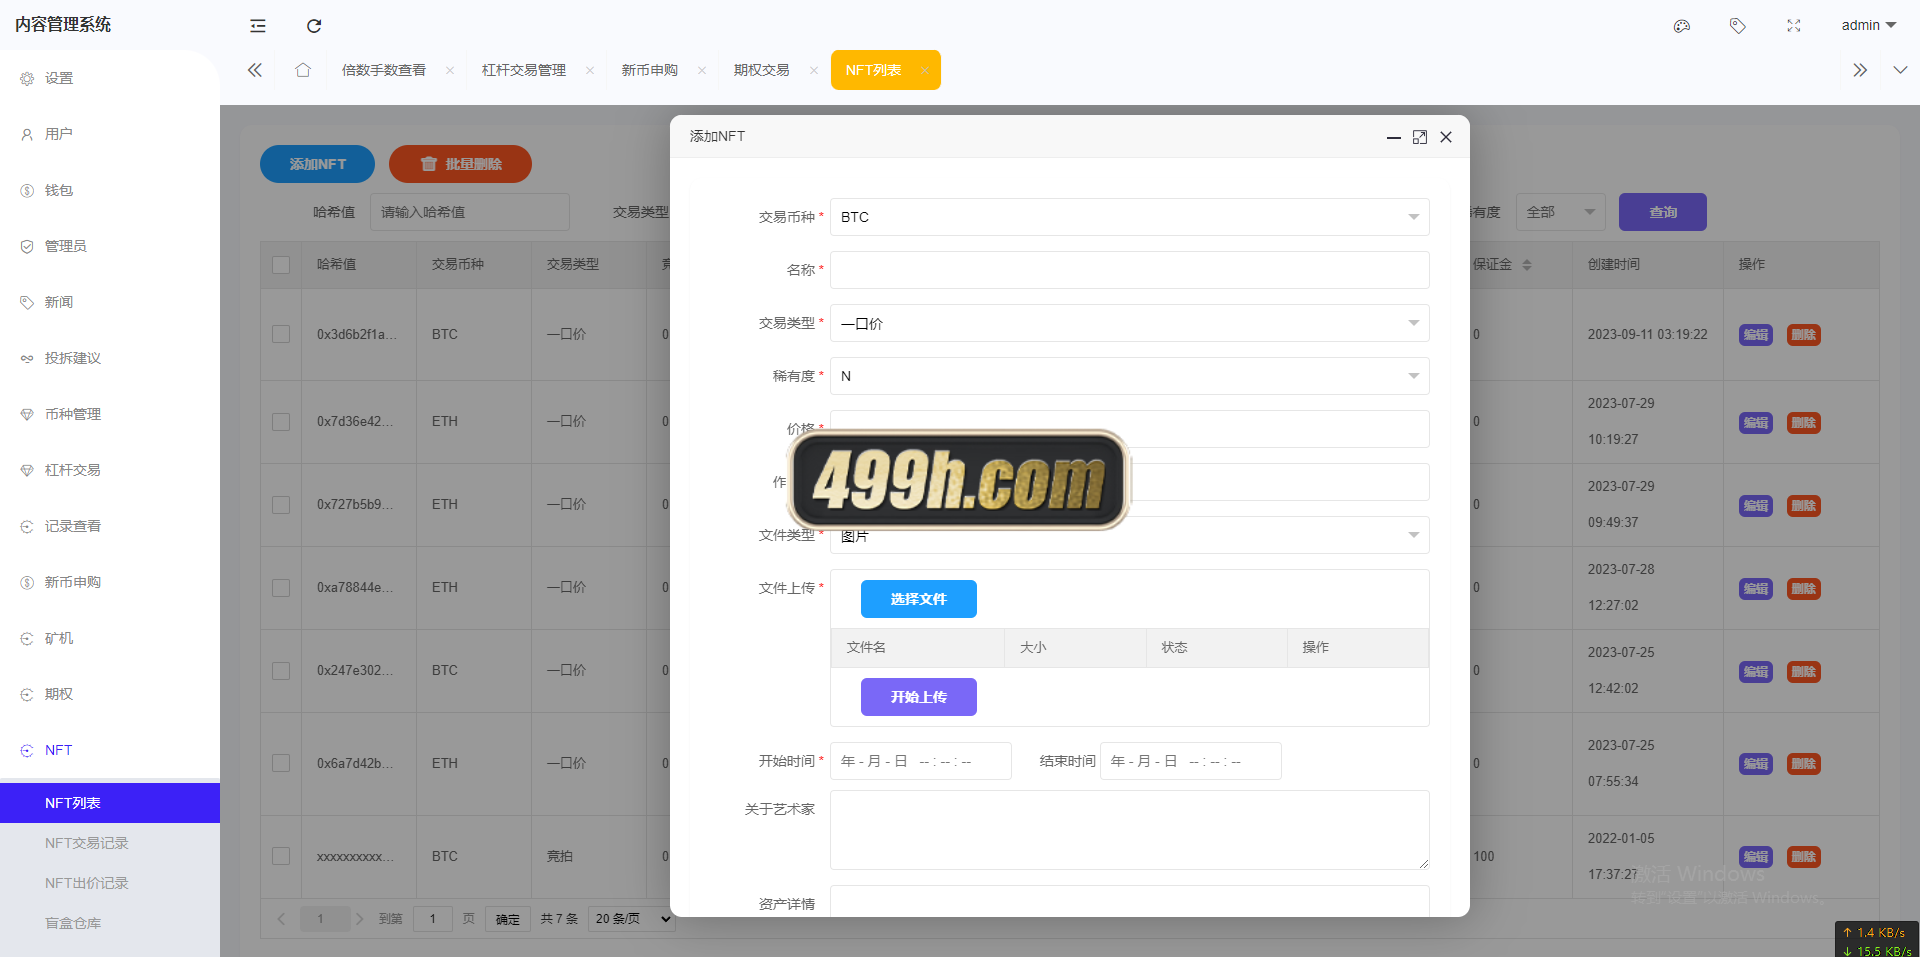Sort by 保证金 column arrows
Image resolution: width=1920 pixels, height=957 pixels.
click(x=1527, y=265)
